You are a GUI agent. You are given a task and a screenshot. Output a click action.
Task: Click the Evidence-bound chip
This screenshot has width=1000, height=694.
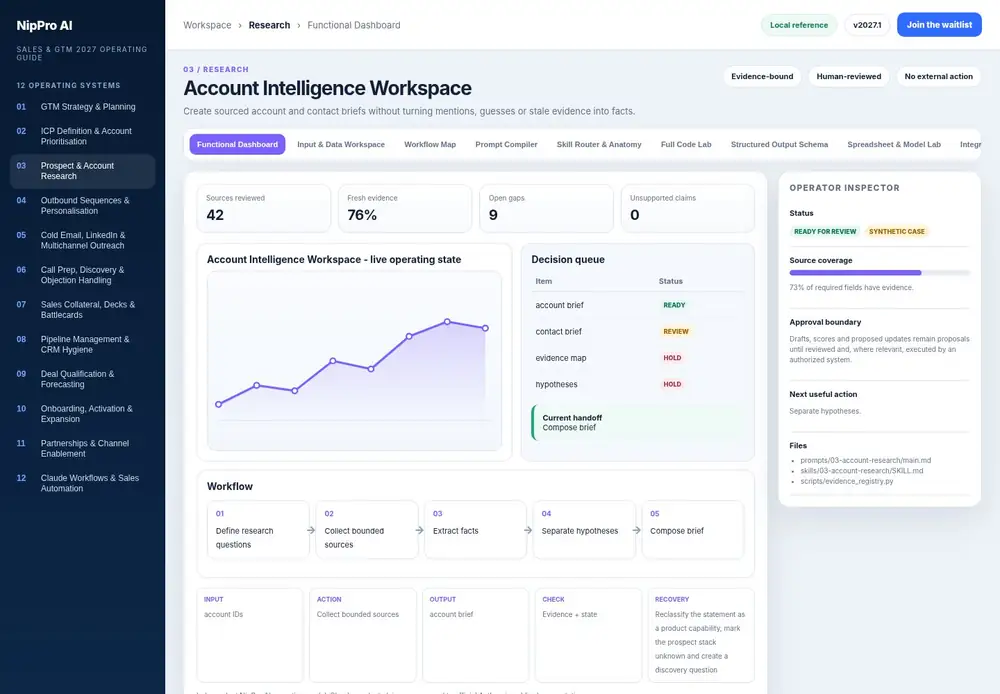762,77
